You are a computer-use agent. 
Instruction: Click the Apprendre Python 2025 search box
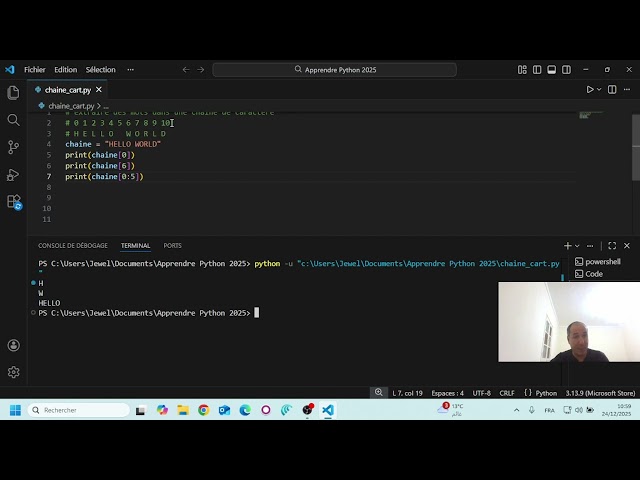(334, 70)
